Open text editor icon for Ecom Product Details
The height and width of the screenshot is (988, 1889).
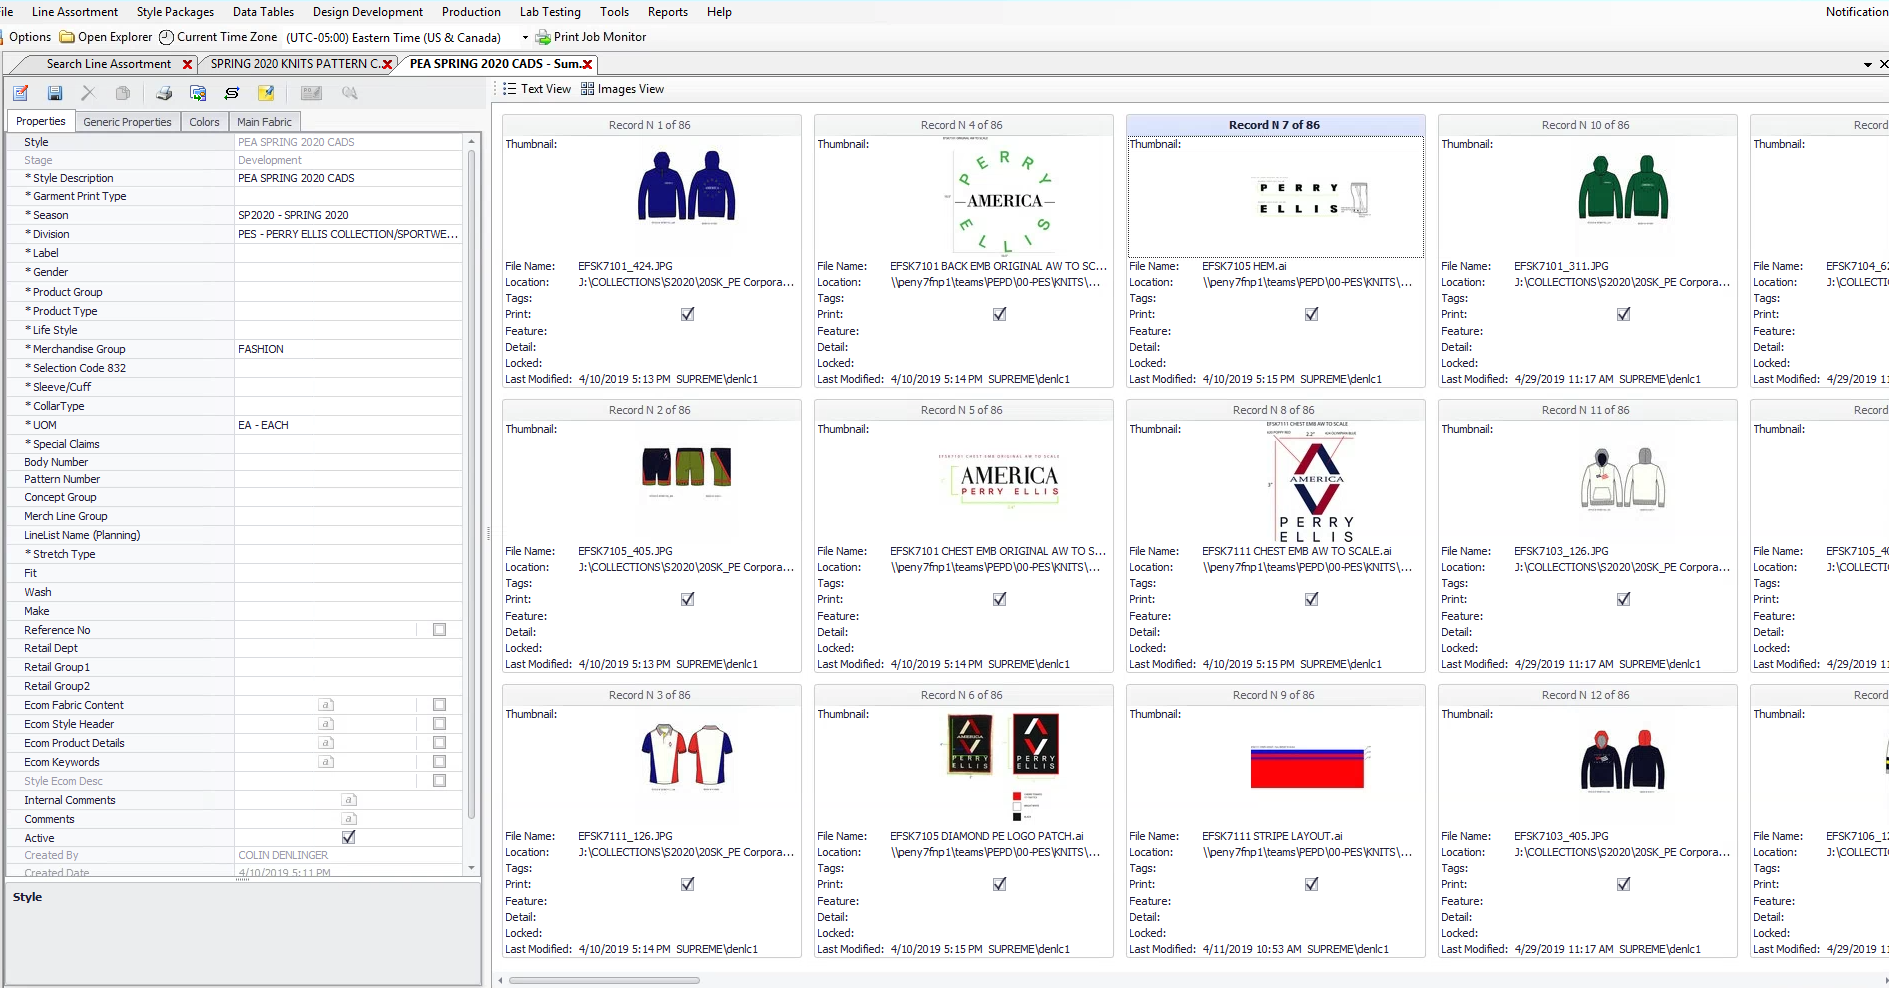[x=326, y=743]
